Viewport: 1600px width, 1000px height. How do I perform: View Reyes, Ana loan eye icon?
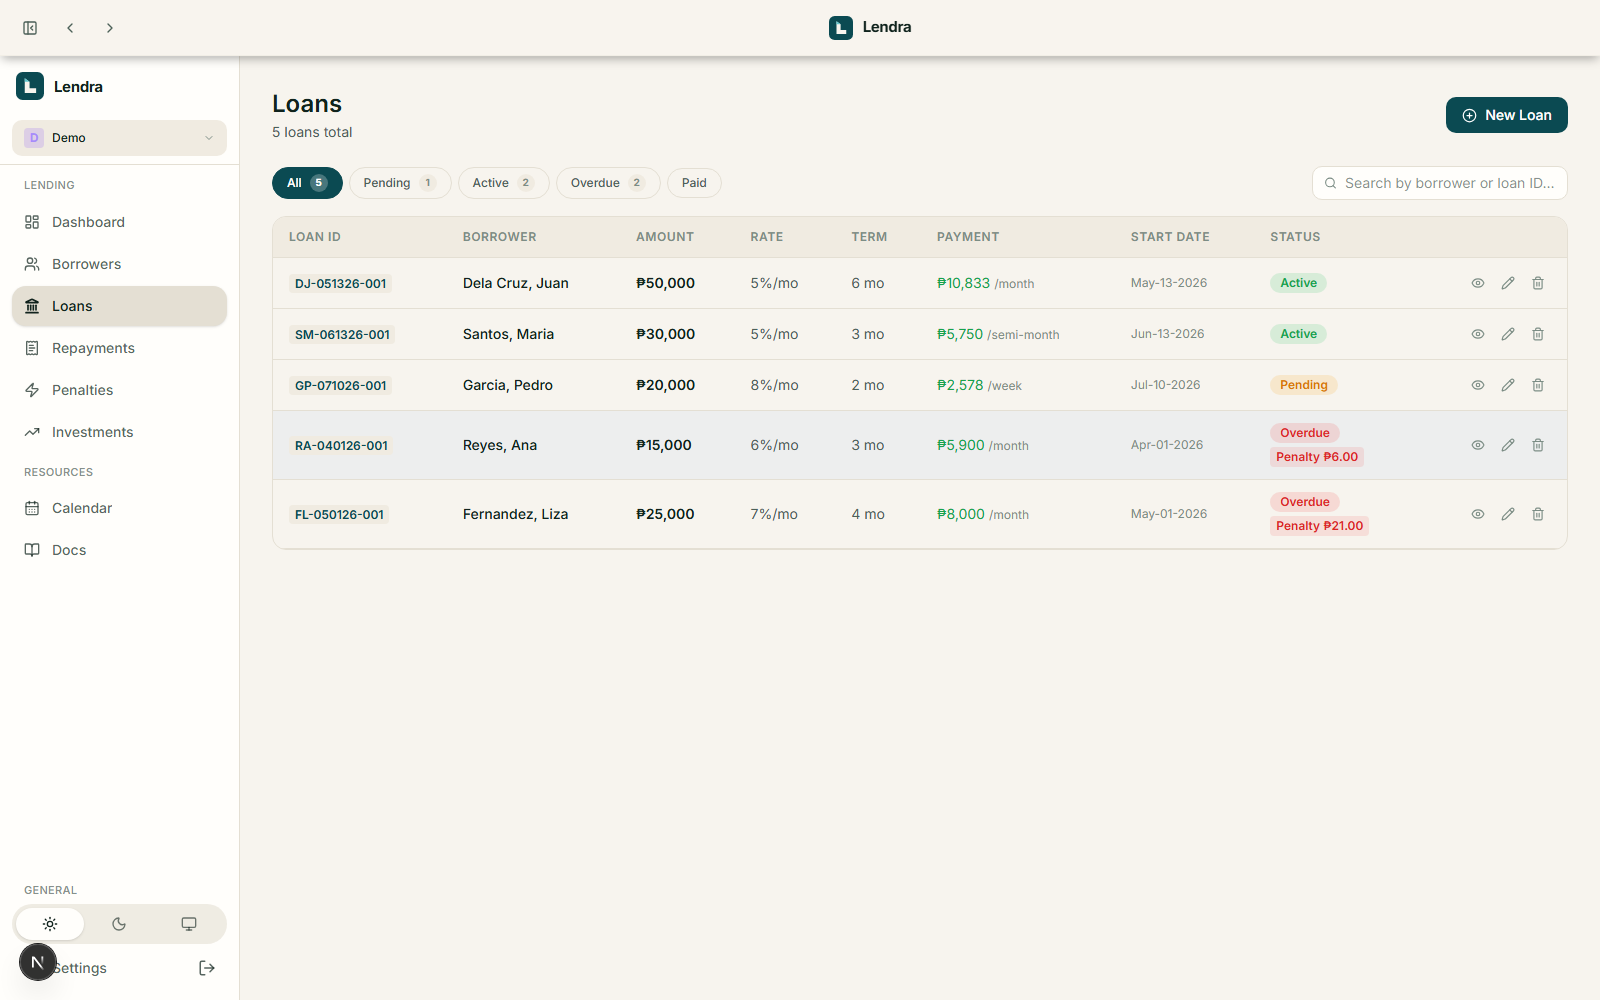1478,445
